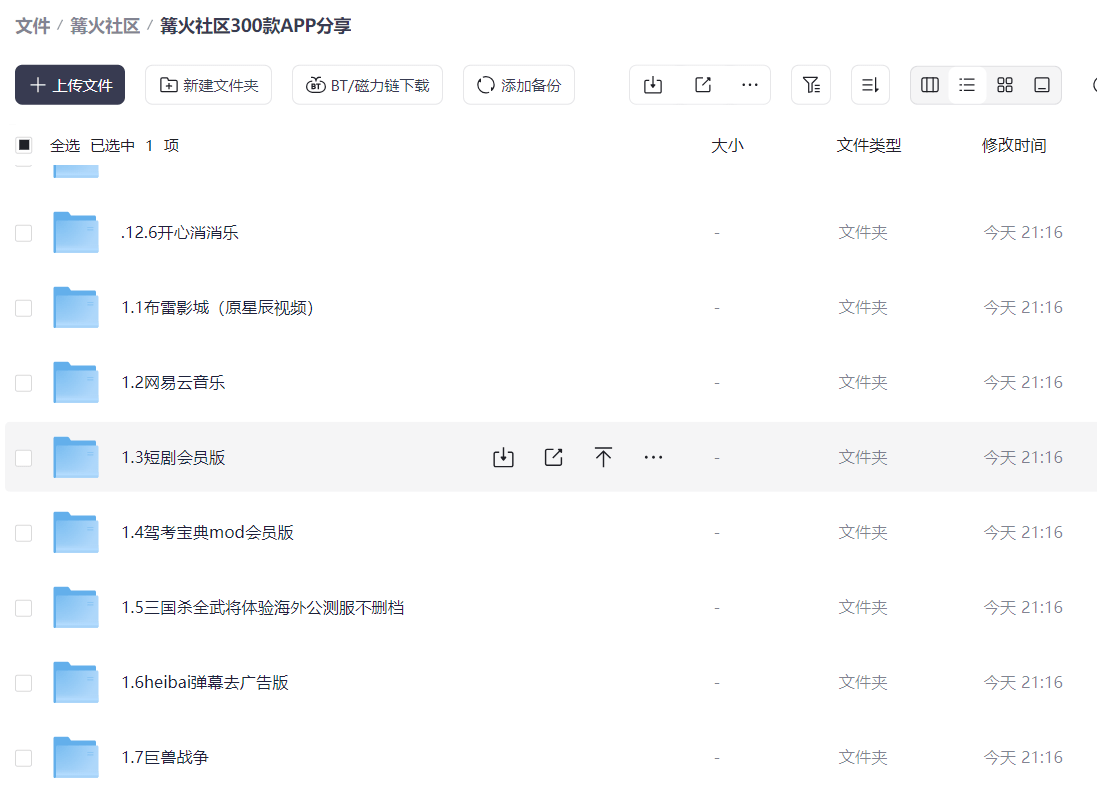Viewport: 1097px width, 796px height.
Task: Share the 1.3短剧会员版 folder via its row icon
Action: click(553, 456)
